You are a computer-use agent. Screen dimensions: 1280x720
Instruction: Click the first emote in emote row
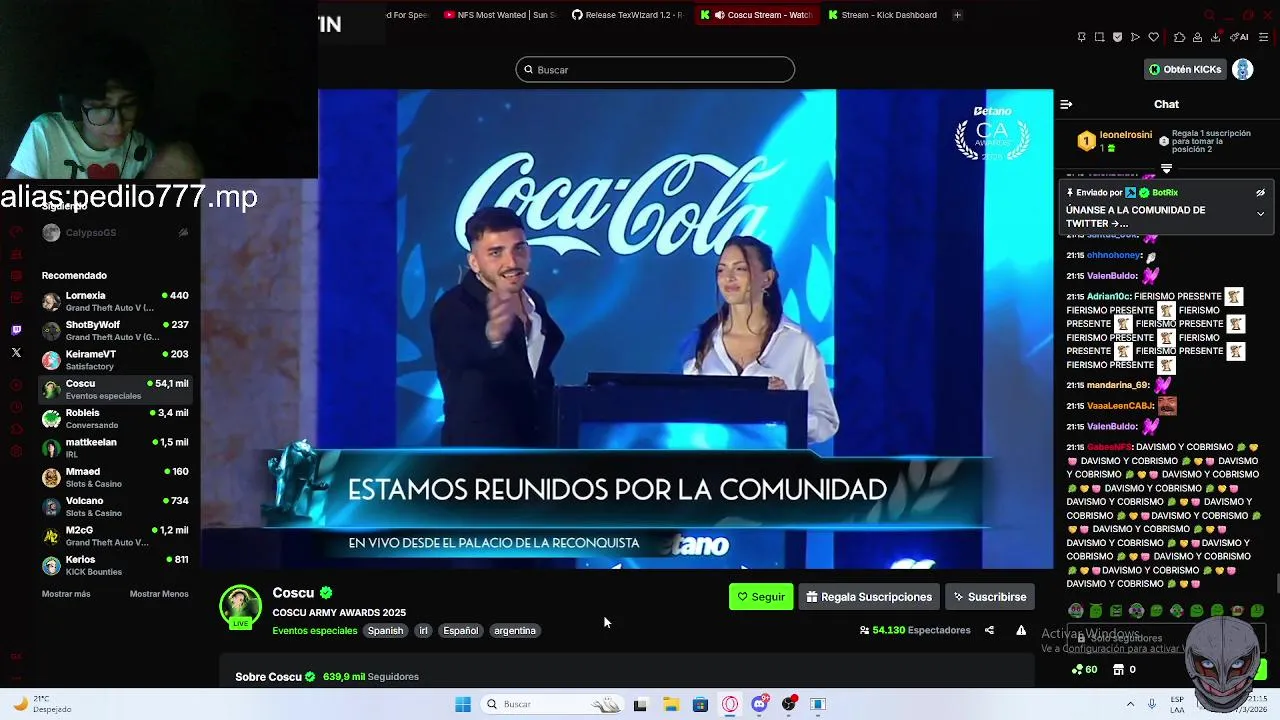point(1075,610)
